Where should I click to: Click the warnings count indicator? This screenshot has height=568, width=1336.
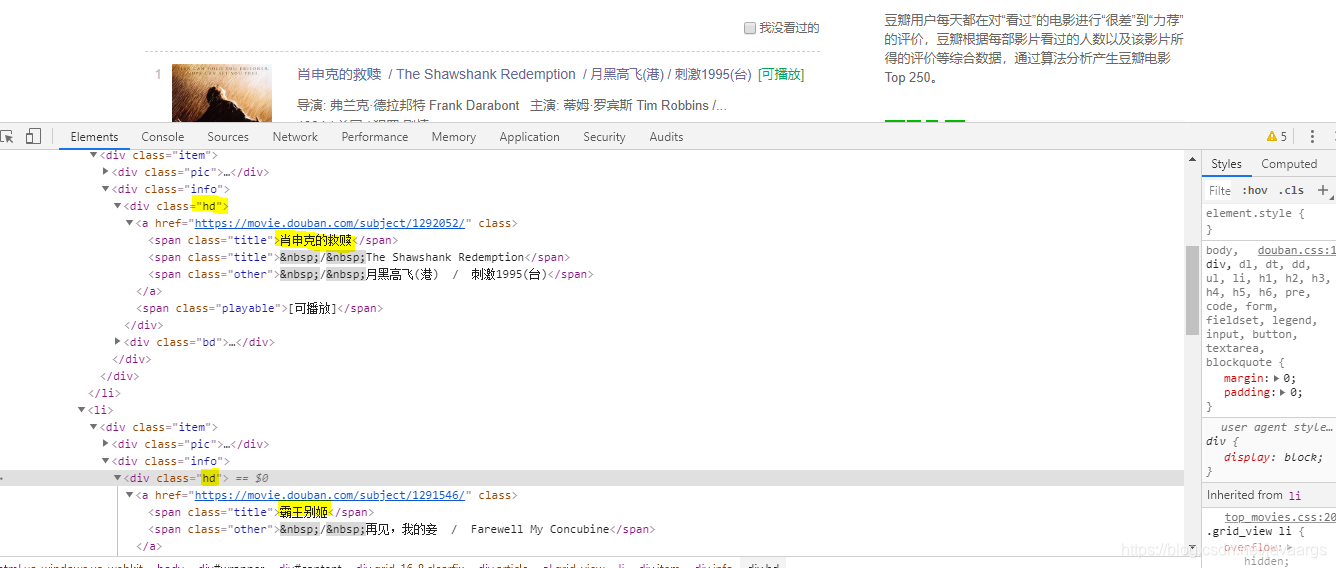1277,137
